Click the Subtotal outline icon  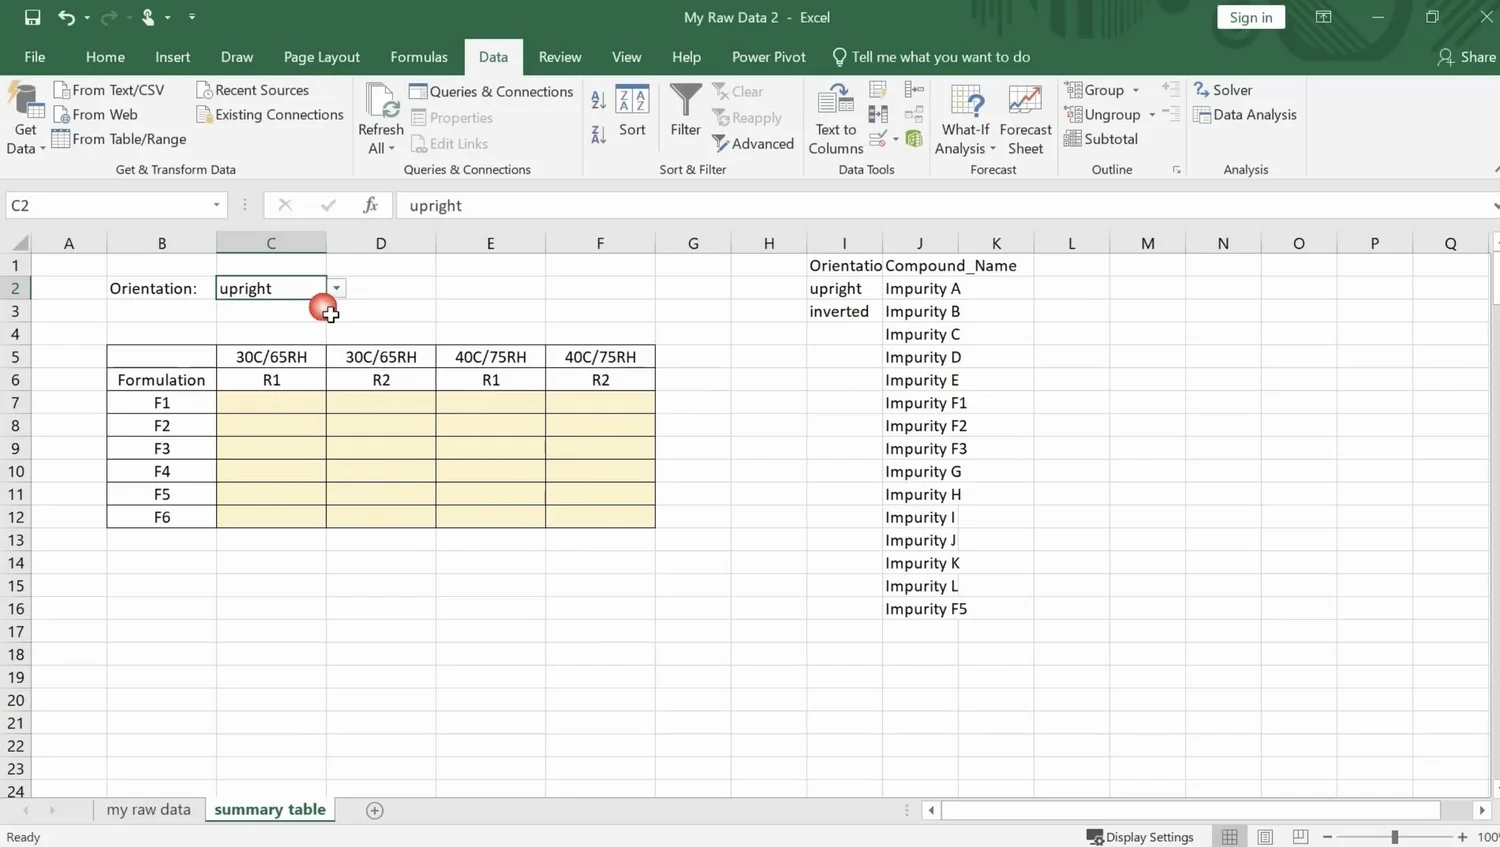tap(1103, 139)
